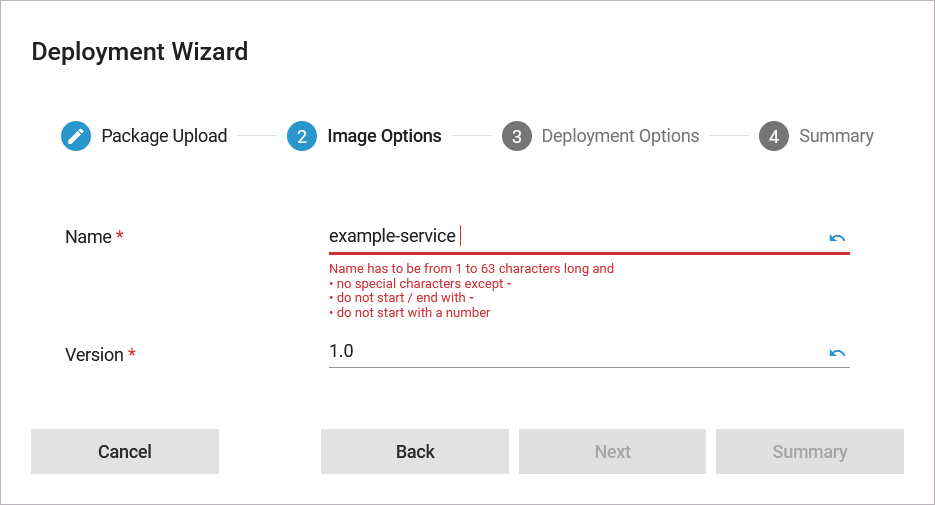Click the Next button
935x505 pixels.
coord(612,452)
